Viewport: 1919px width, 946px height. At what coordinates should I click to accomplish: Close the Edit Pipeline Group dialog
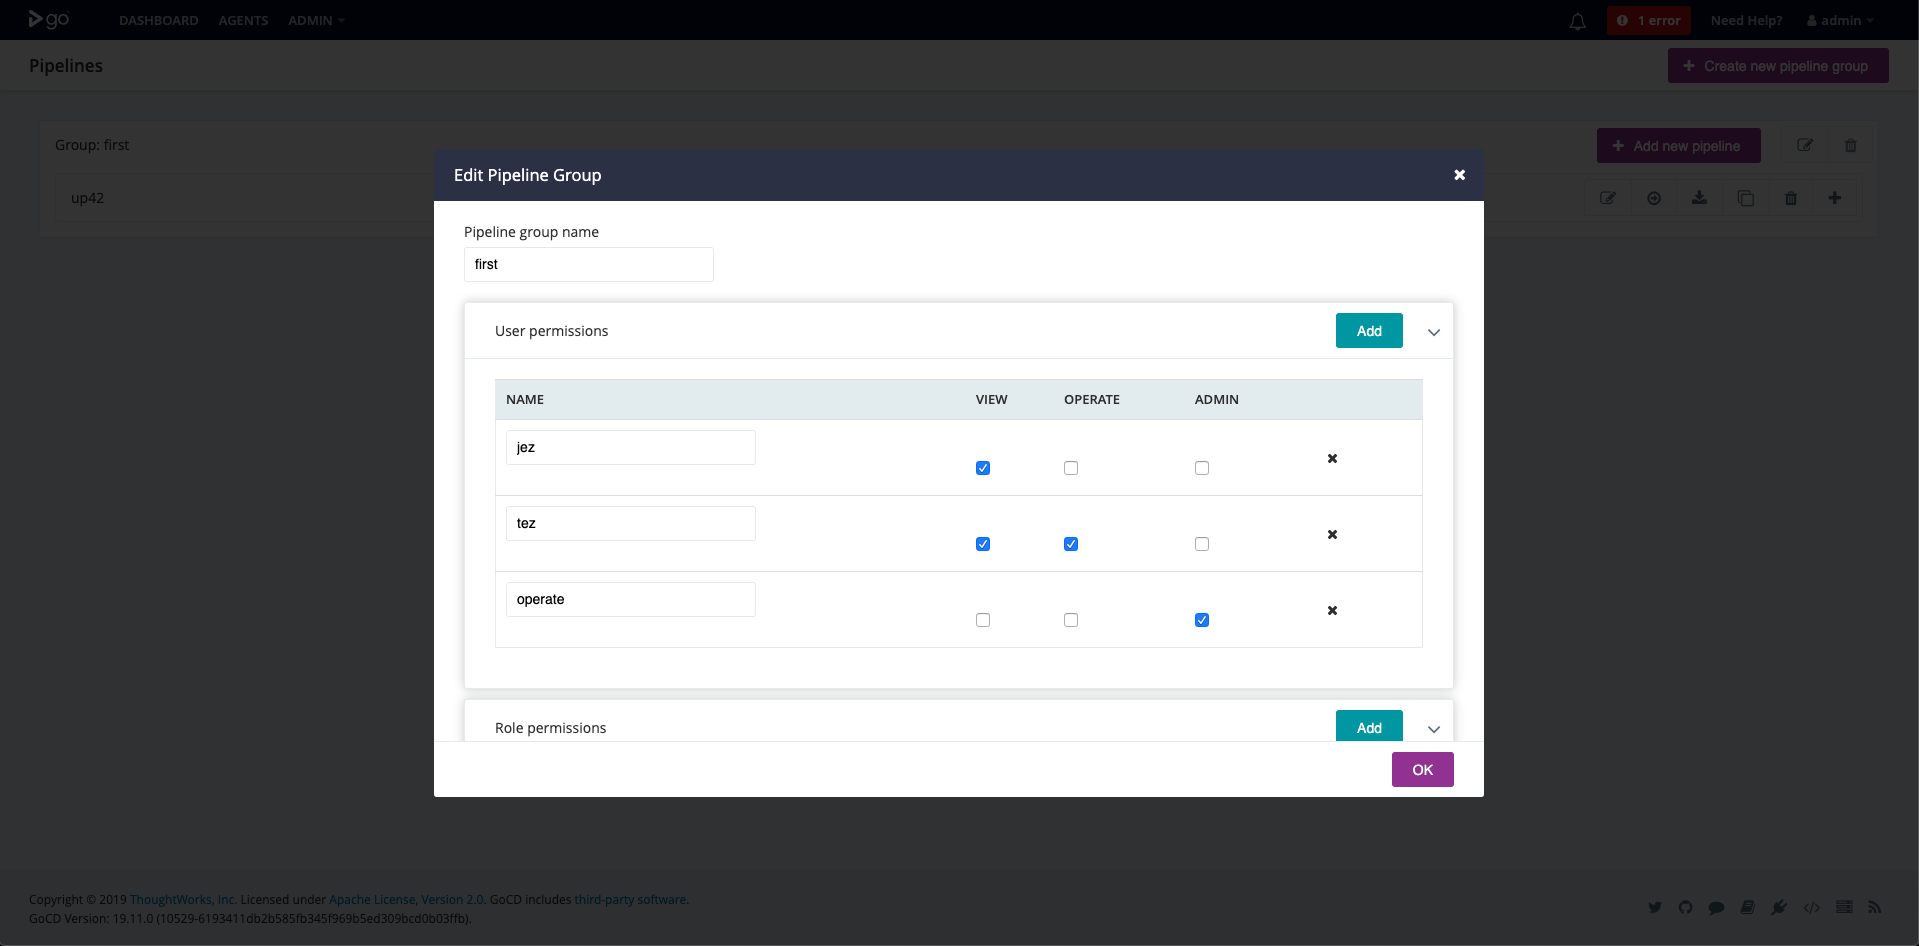(x=1459, y=175)
